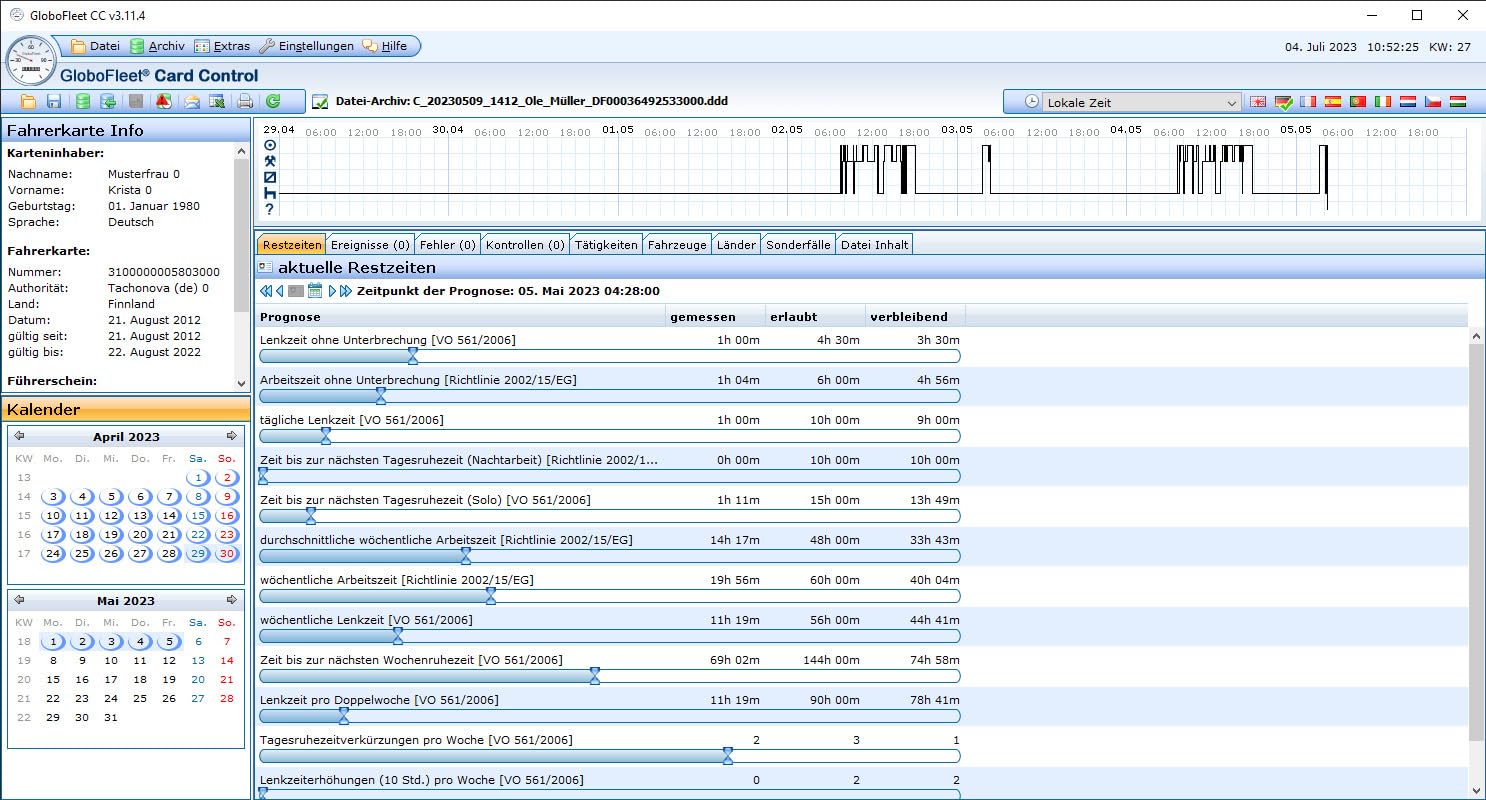The width and height of the screenshot is (1486, 800).
Task: Click the save (floppy disk) toolbar icon
Action: (x=54, y=102)
